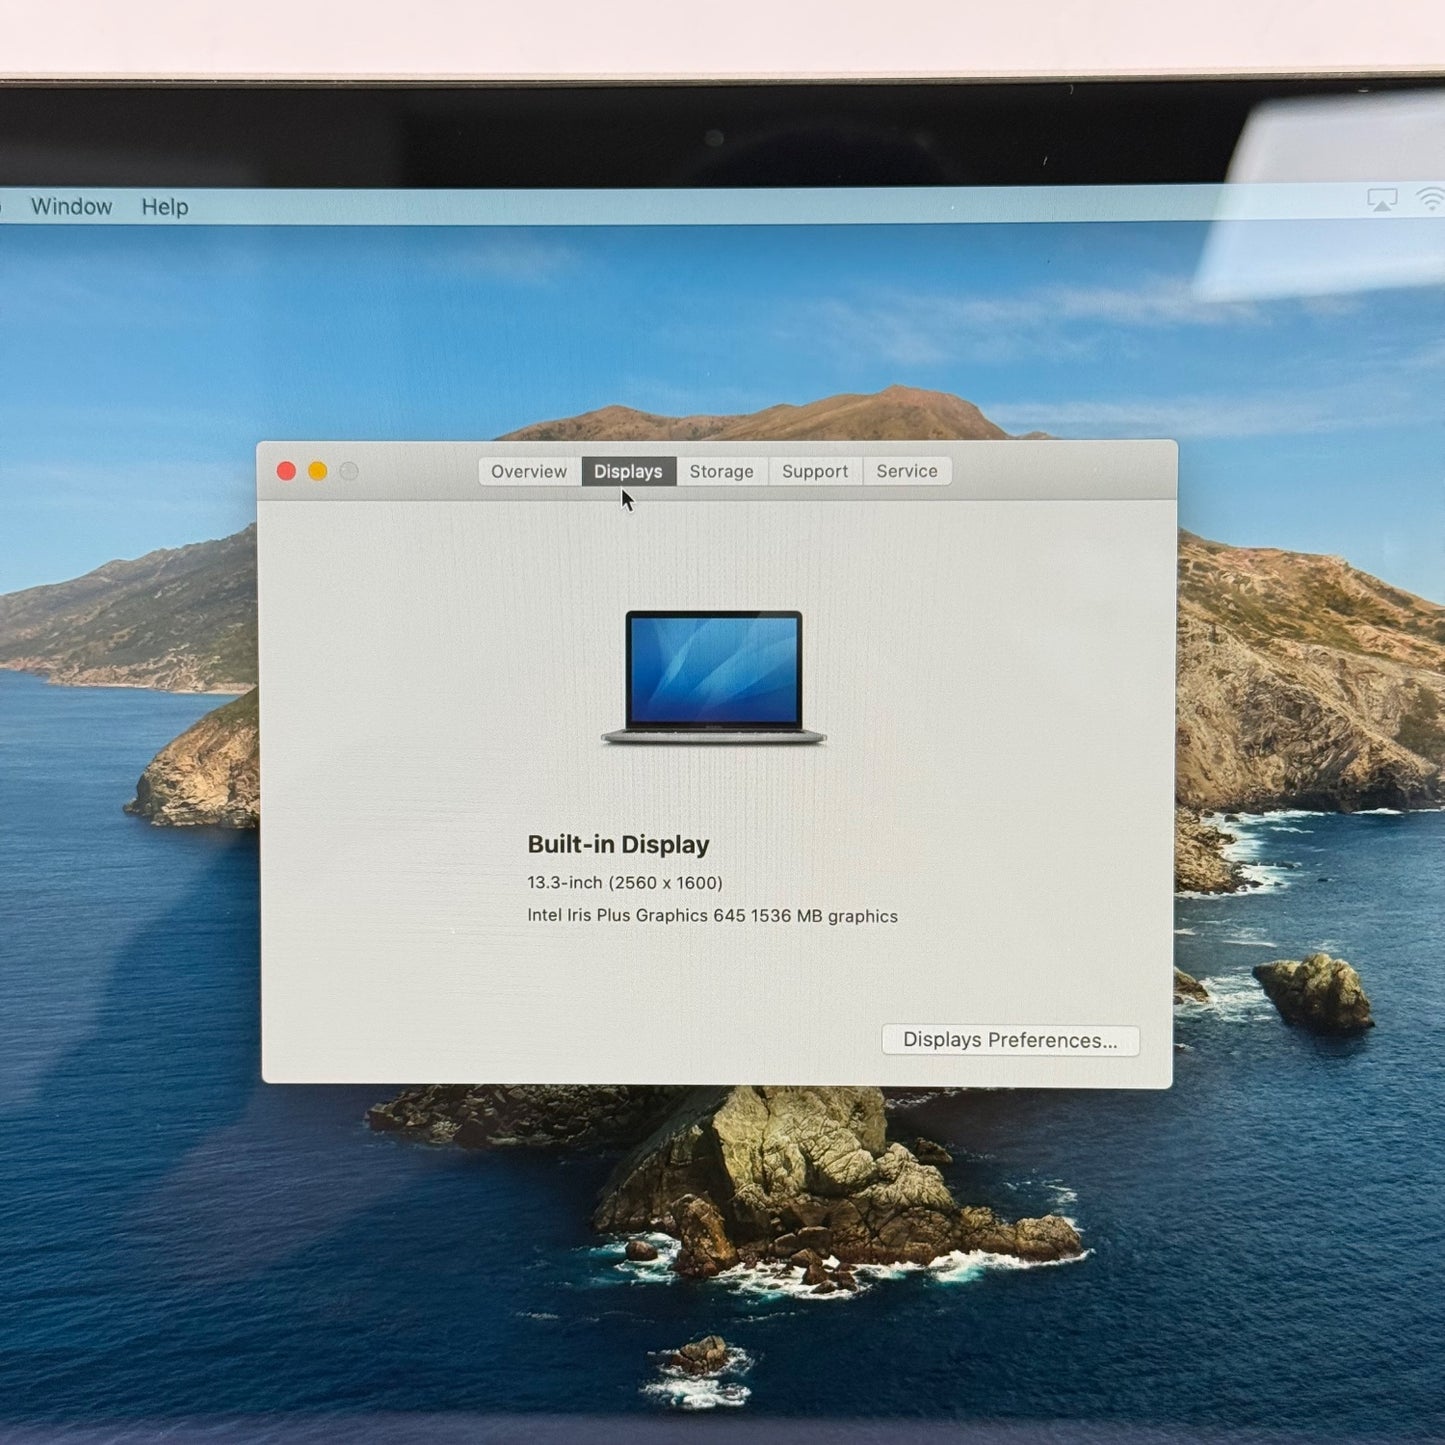Viewport: 1445px width, 1445px height.
Task: Click the Wi-Fi status icon
Action: click(x=1431, y=199)
